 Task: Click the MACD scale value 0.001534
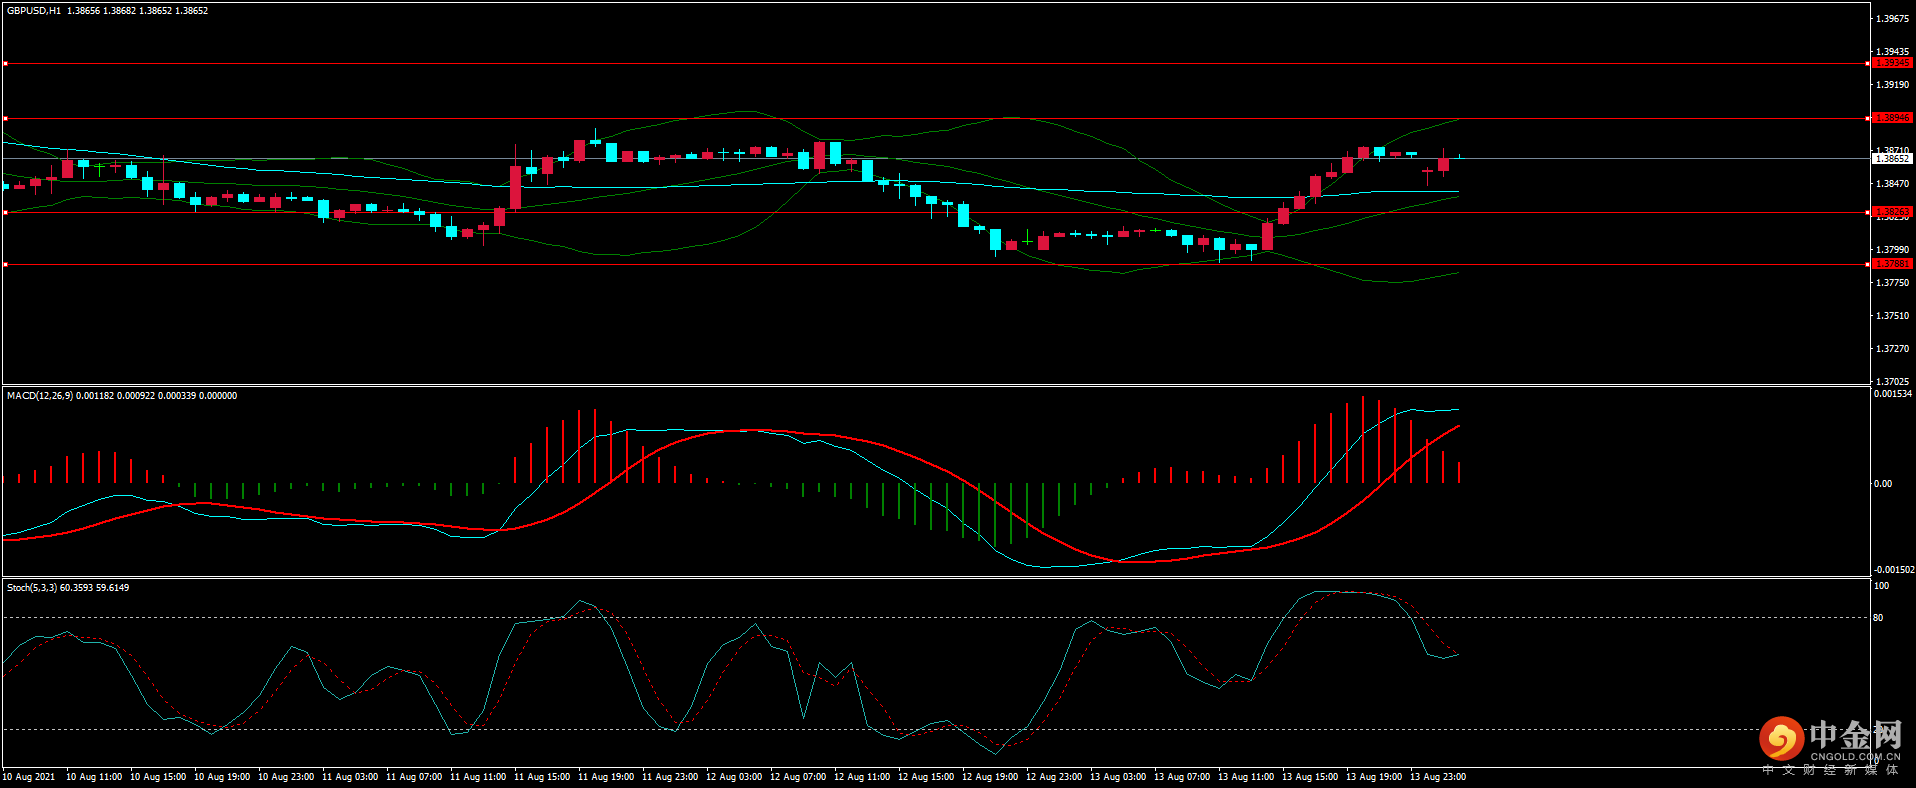1893,394
